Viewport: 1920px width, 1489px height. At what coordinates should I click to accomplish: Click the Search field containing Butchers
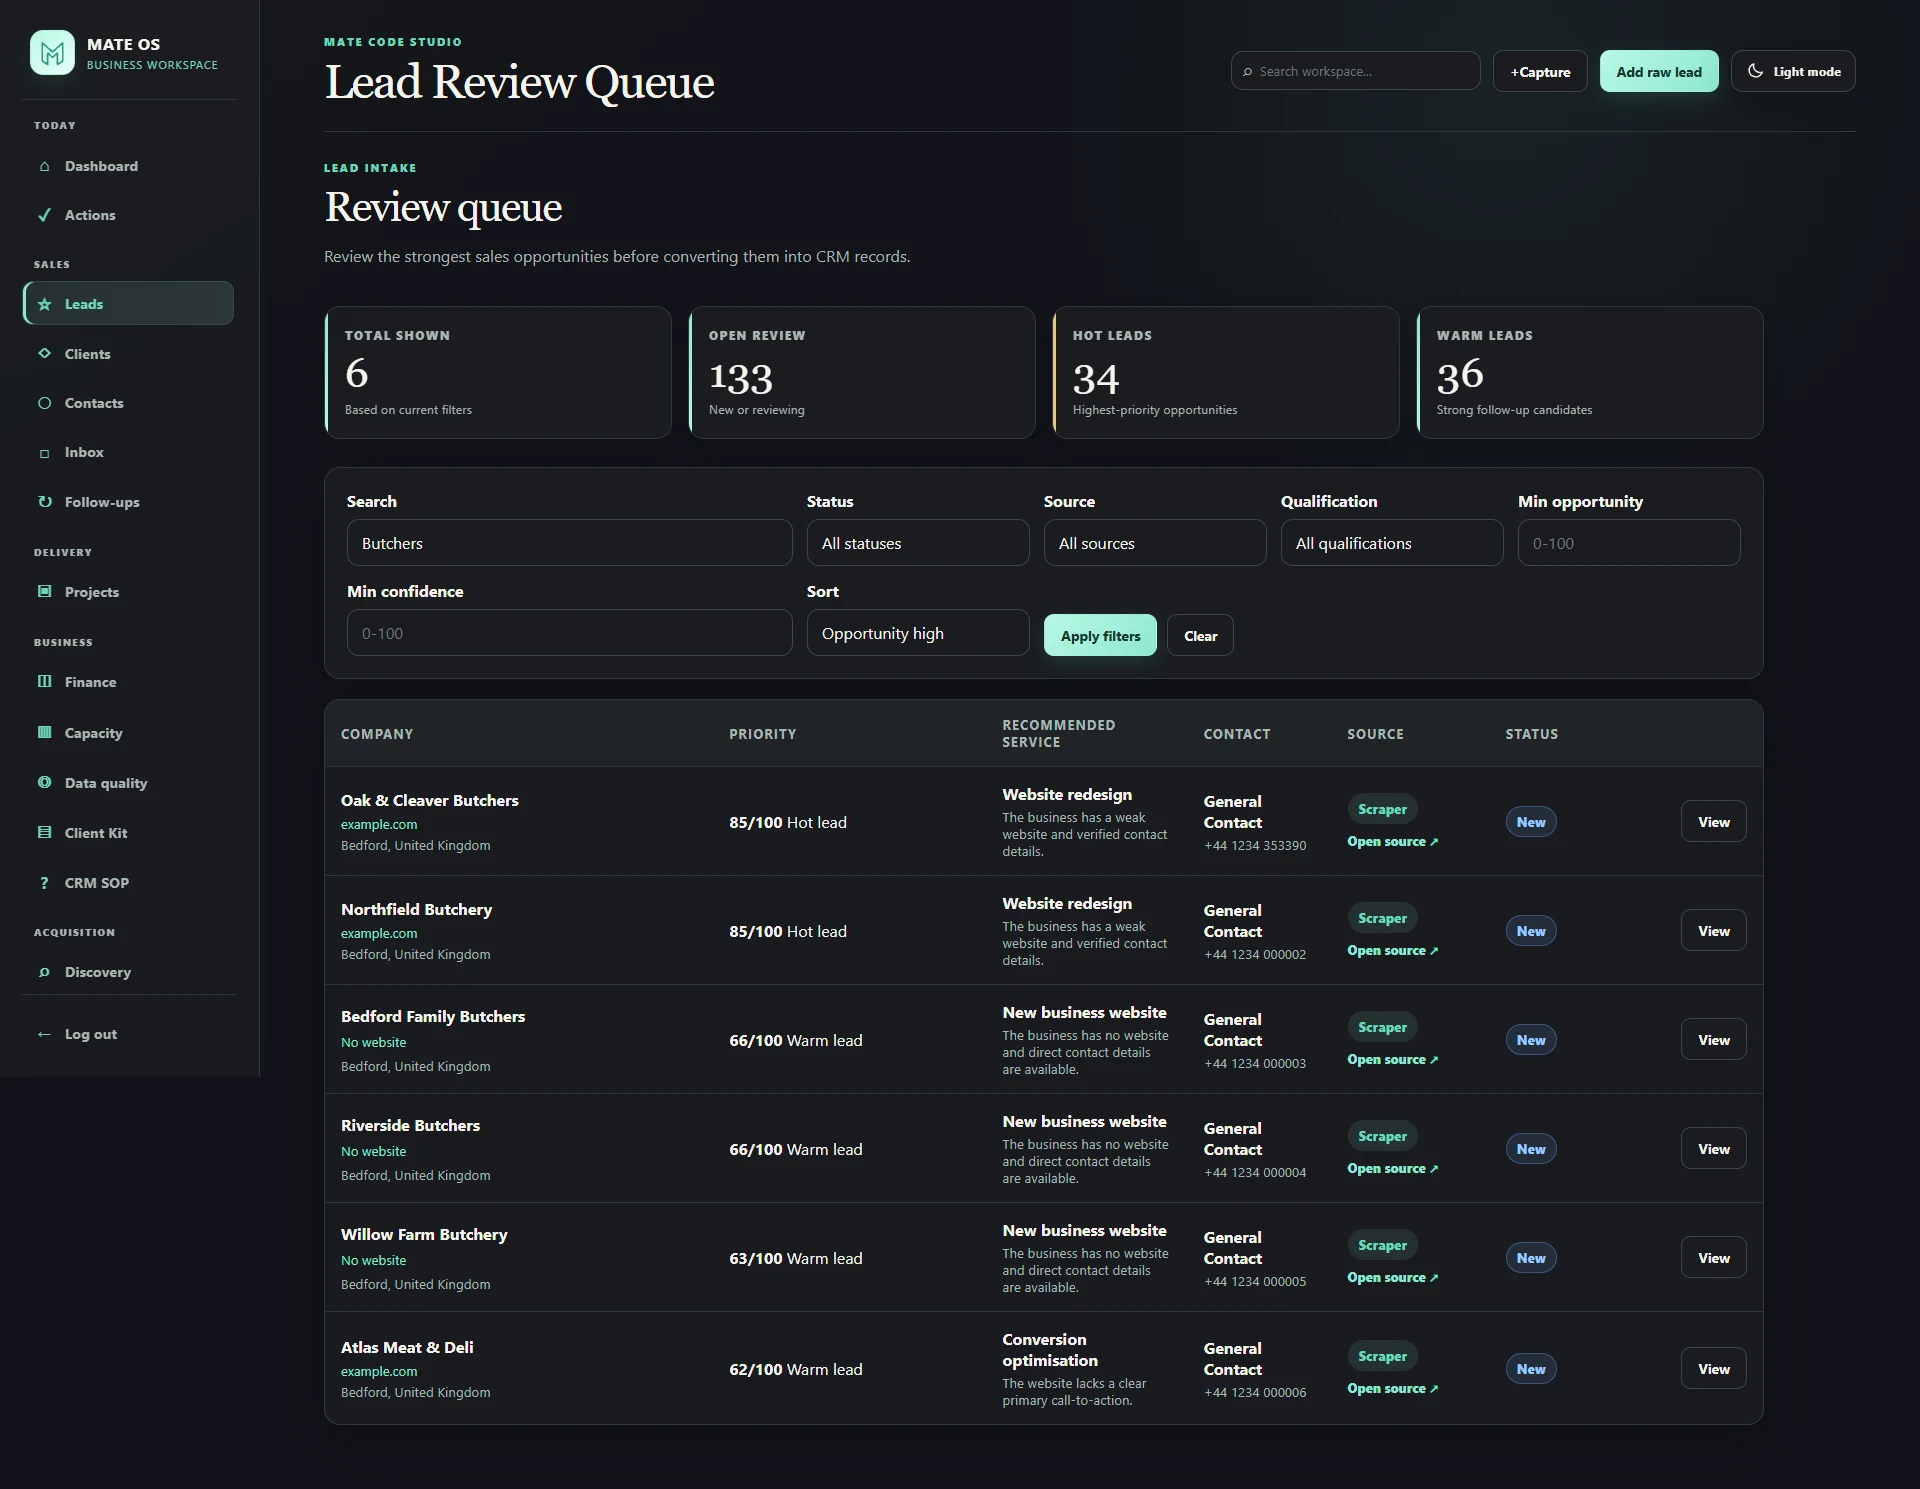coord(570,543)
